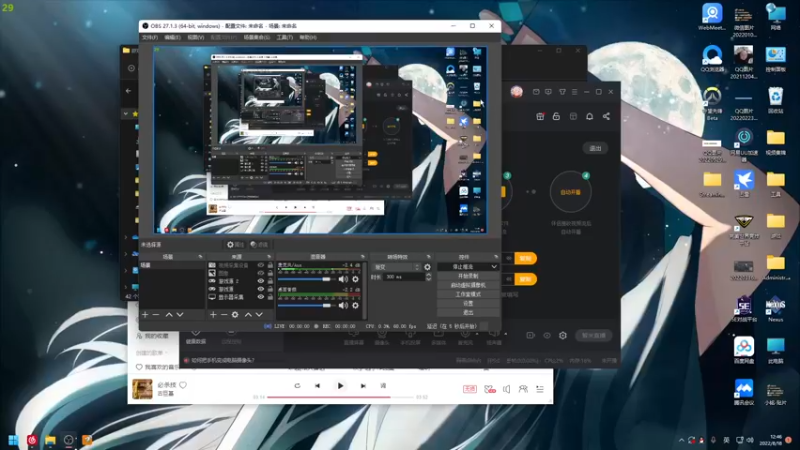Open streaming app user avatar
The image size is (800, 450).
517,92
